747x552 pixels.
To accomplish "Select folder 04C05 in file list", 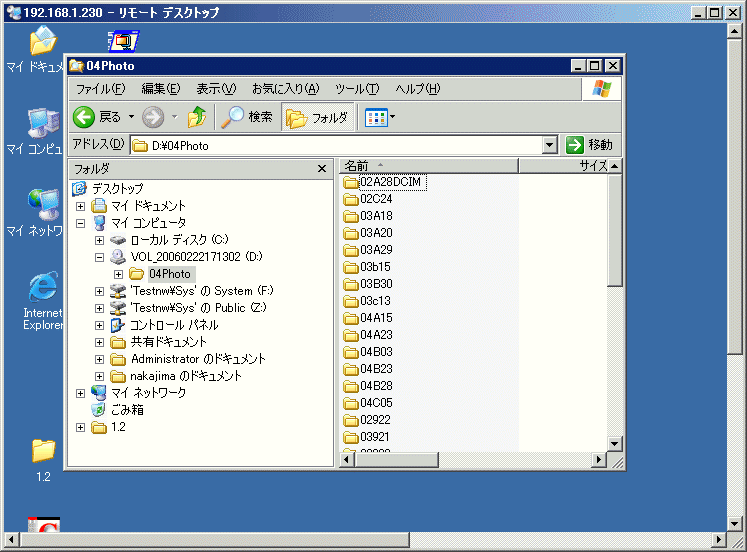I will click(x=376, y=403).
